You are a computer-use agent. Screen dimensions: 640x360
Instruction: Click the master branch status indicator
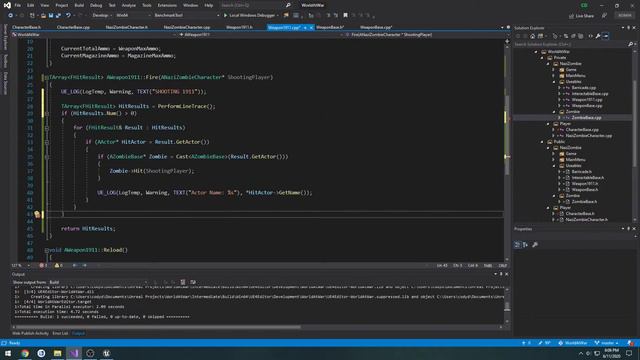(x=607, y=343)
